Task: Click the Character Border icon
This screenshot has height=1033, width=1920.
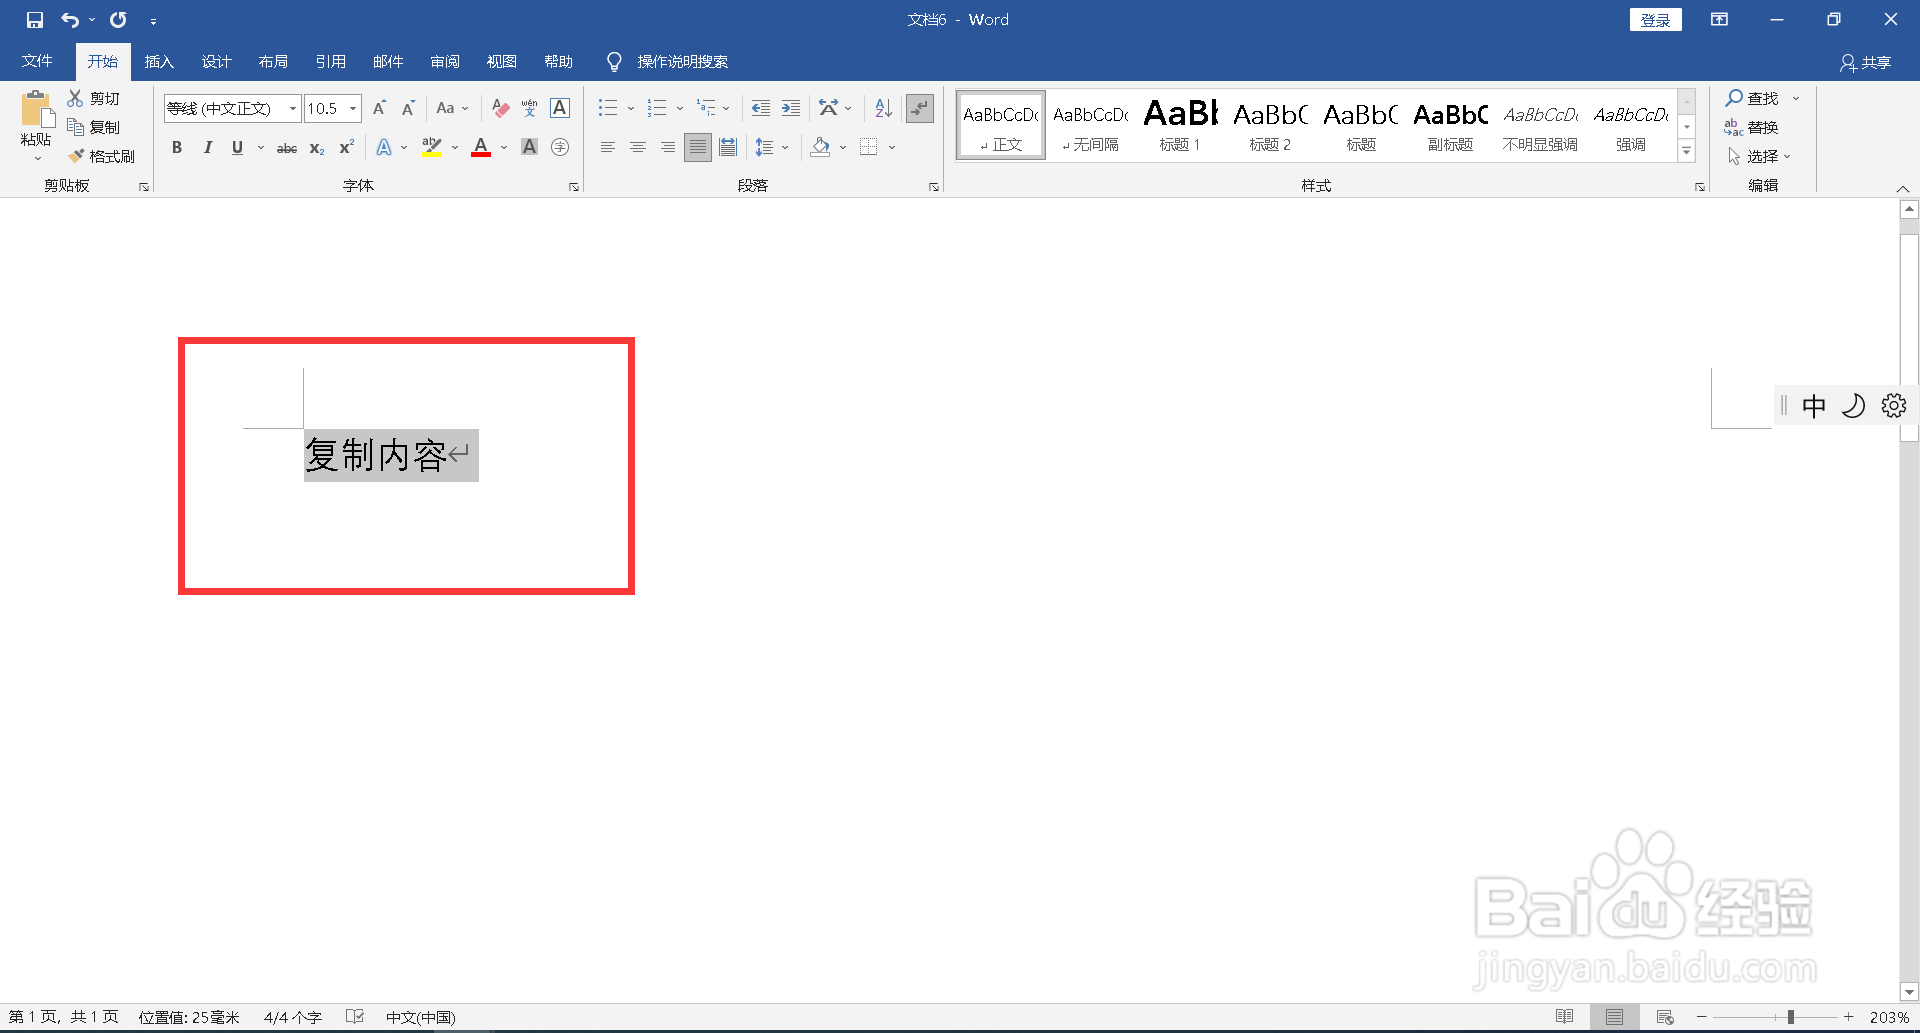Action: coord(560,108)
